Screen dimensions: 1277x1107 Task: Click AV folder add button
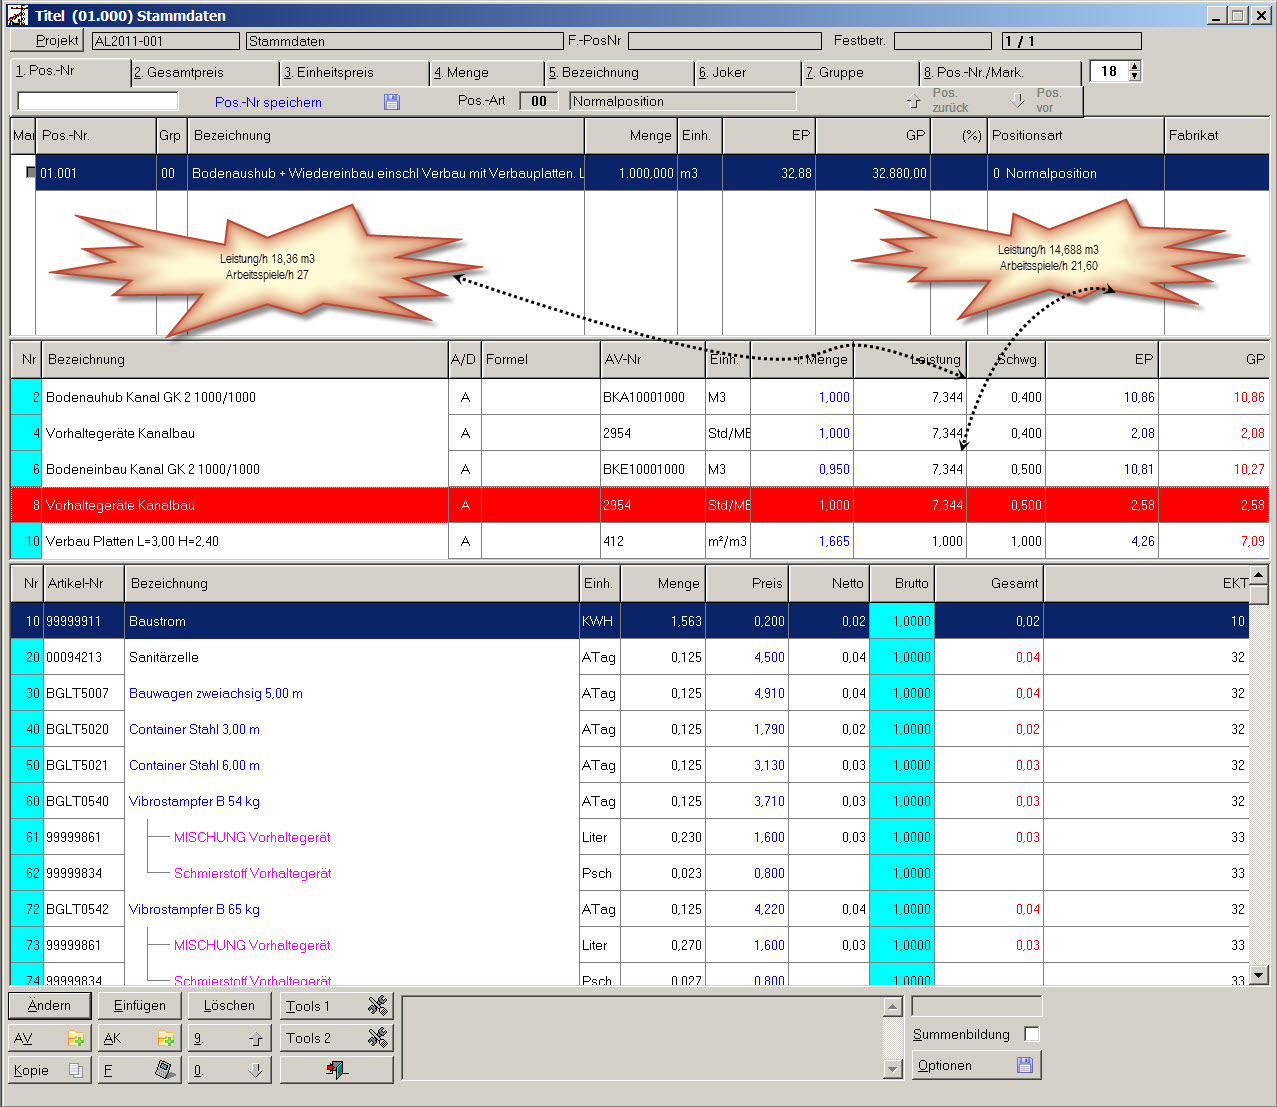click(x=50, y=1039)
